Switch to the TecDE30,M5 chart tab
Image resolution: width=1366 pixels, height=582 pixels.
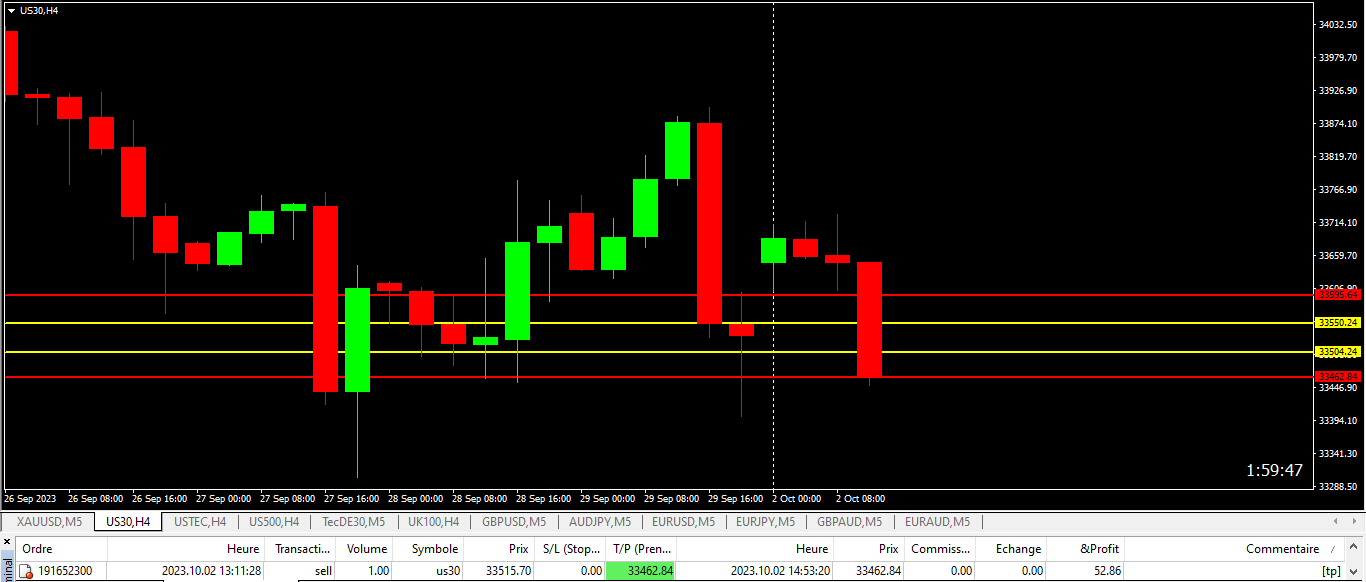point(353,522)
